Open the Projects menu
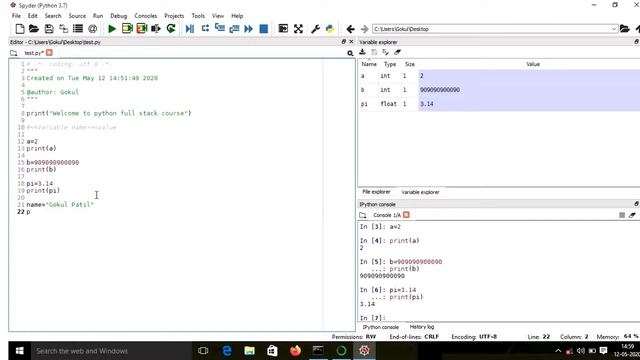The height and width of the screenshot is (360, 640). coord(174,16)
